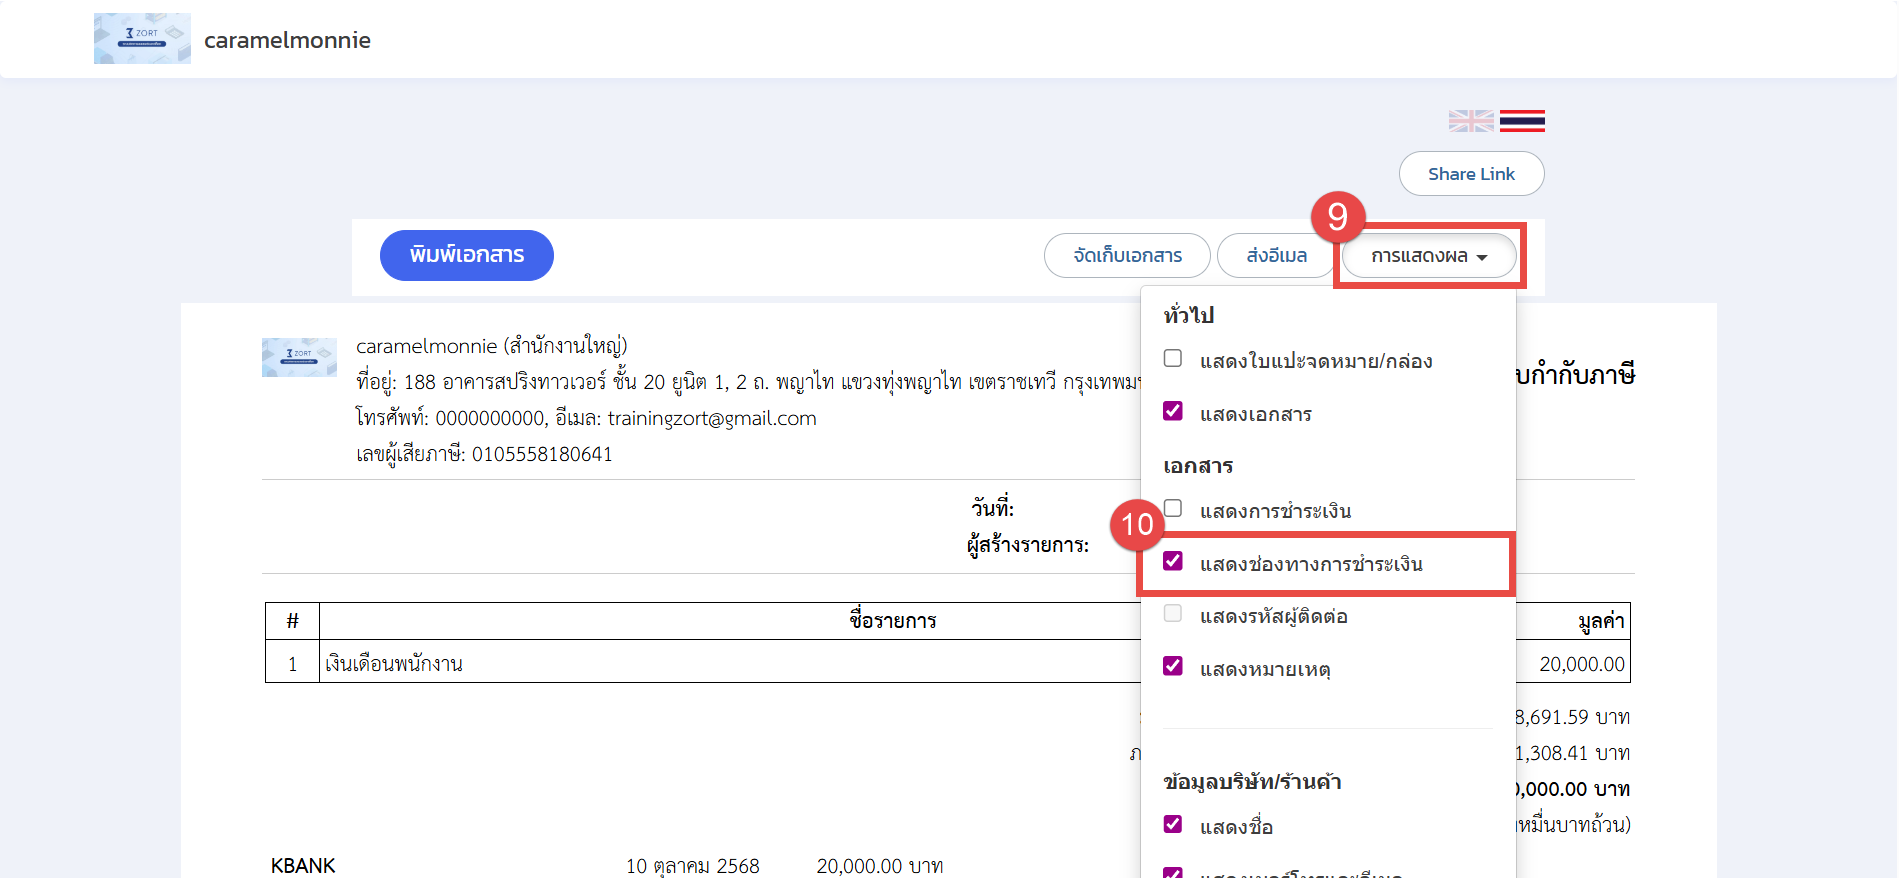Enable แสดงใบแปะจดหมาย/กล่อง checkbox
Screen dimensions: 1899x878
[1173, 359]
